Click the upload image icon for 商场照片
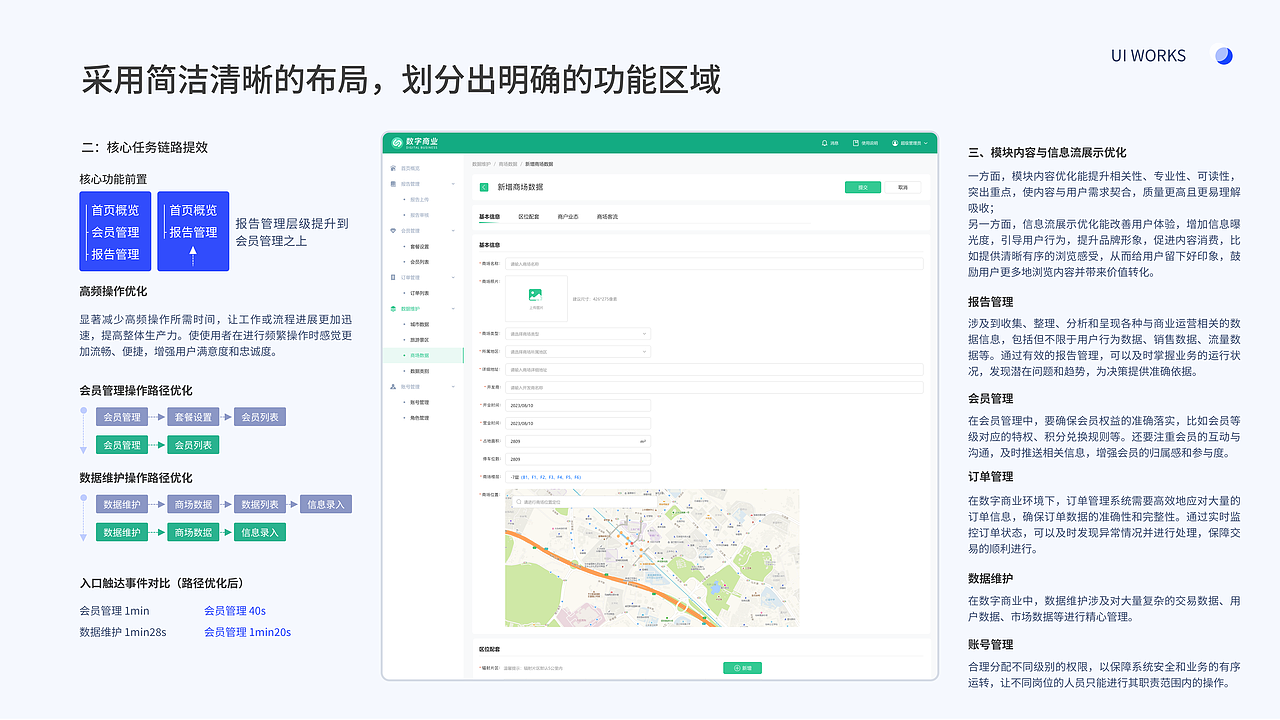 [x=535, y=294]
